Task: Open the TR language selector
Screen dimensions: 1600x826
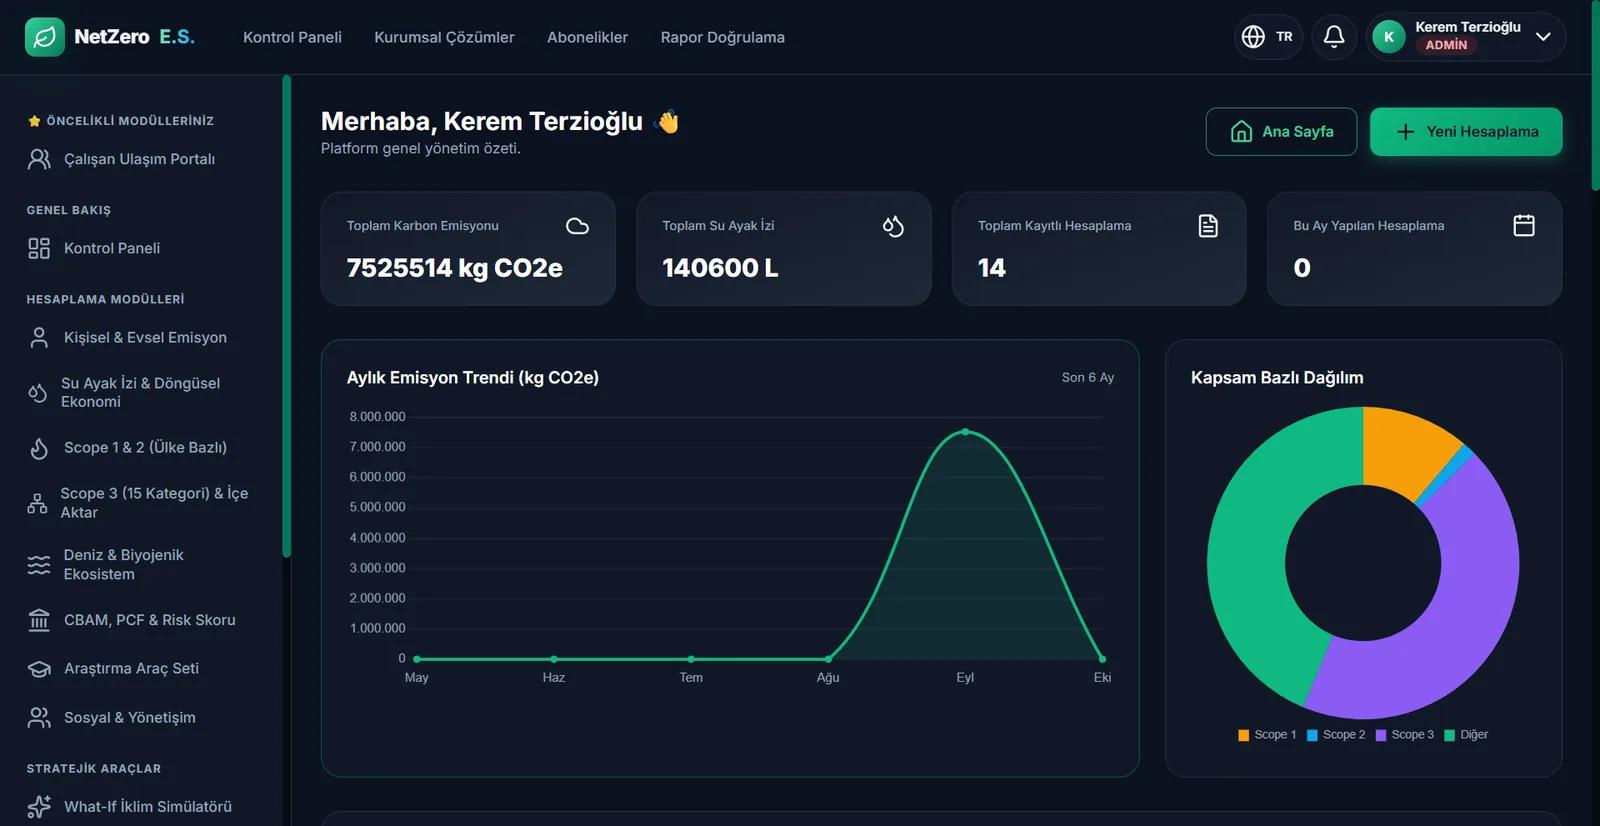Action: [x=1268, y=37]
